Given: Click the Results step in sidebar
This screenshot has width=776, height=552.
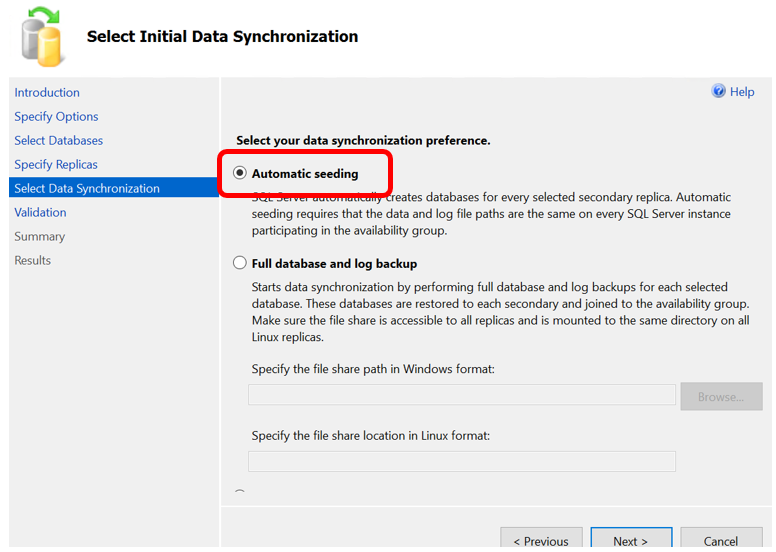Looking at the screenshot, I should (x=33, y=260).
